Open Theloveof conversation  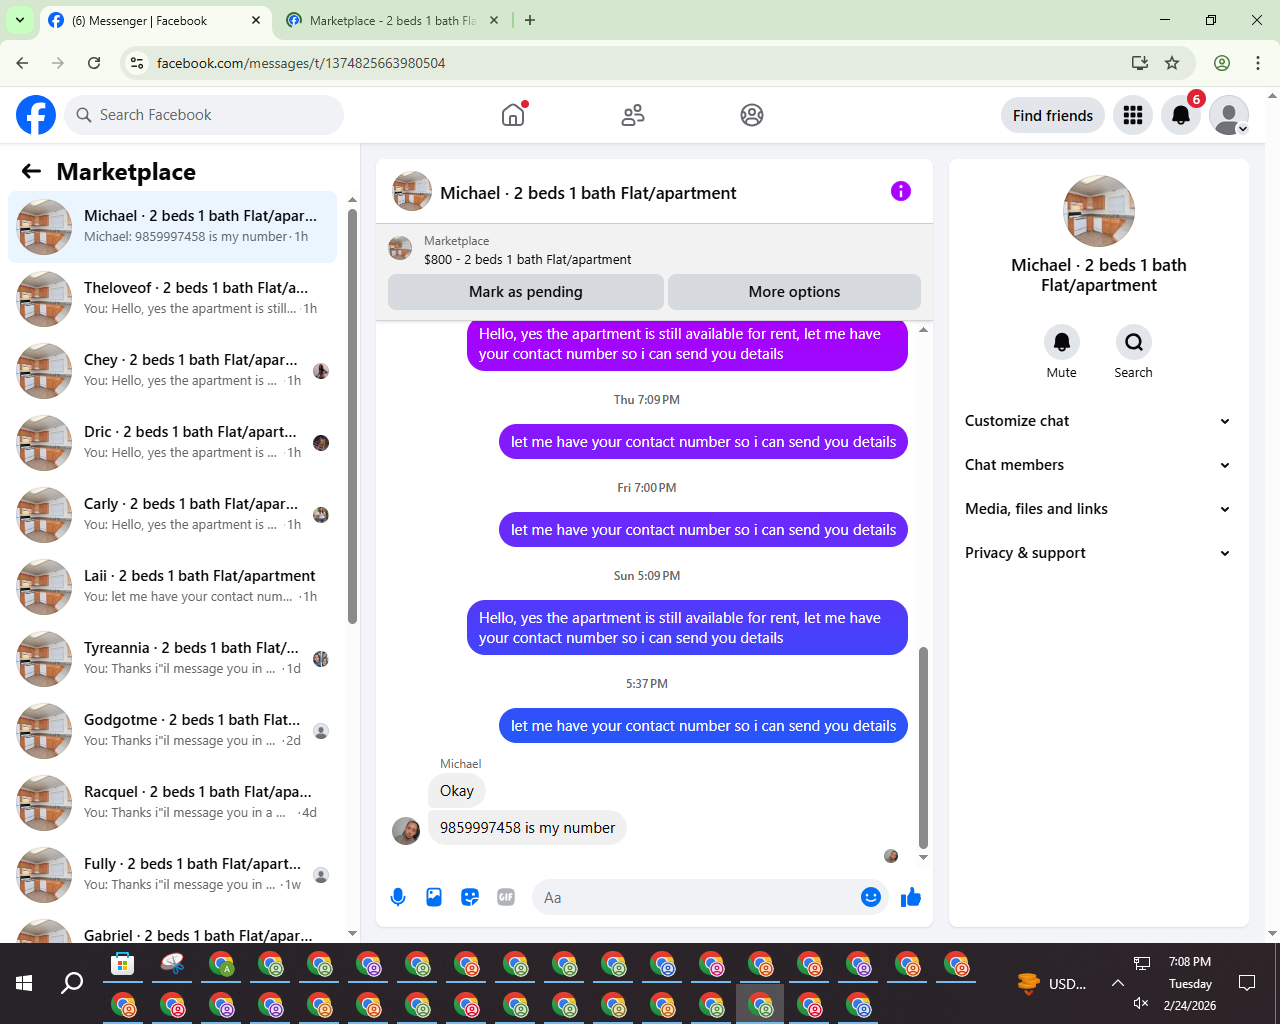[172, 299]
